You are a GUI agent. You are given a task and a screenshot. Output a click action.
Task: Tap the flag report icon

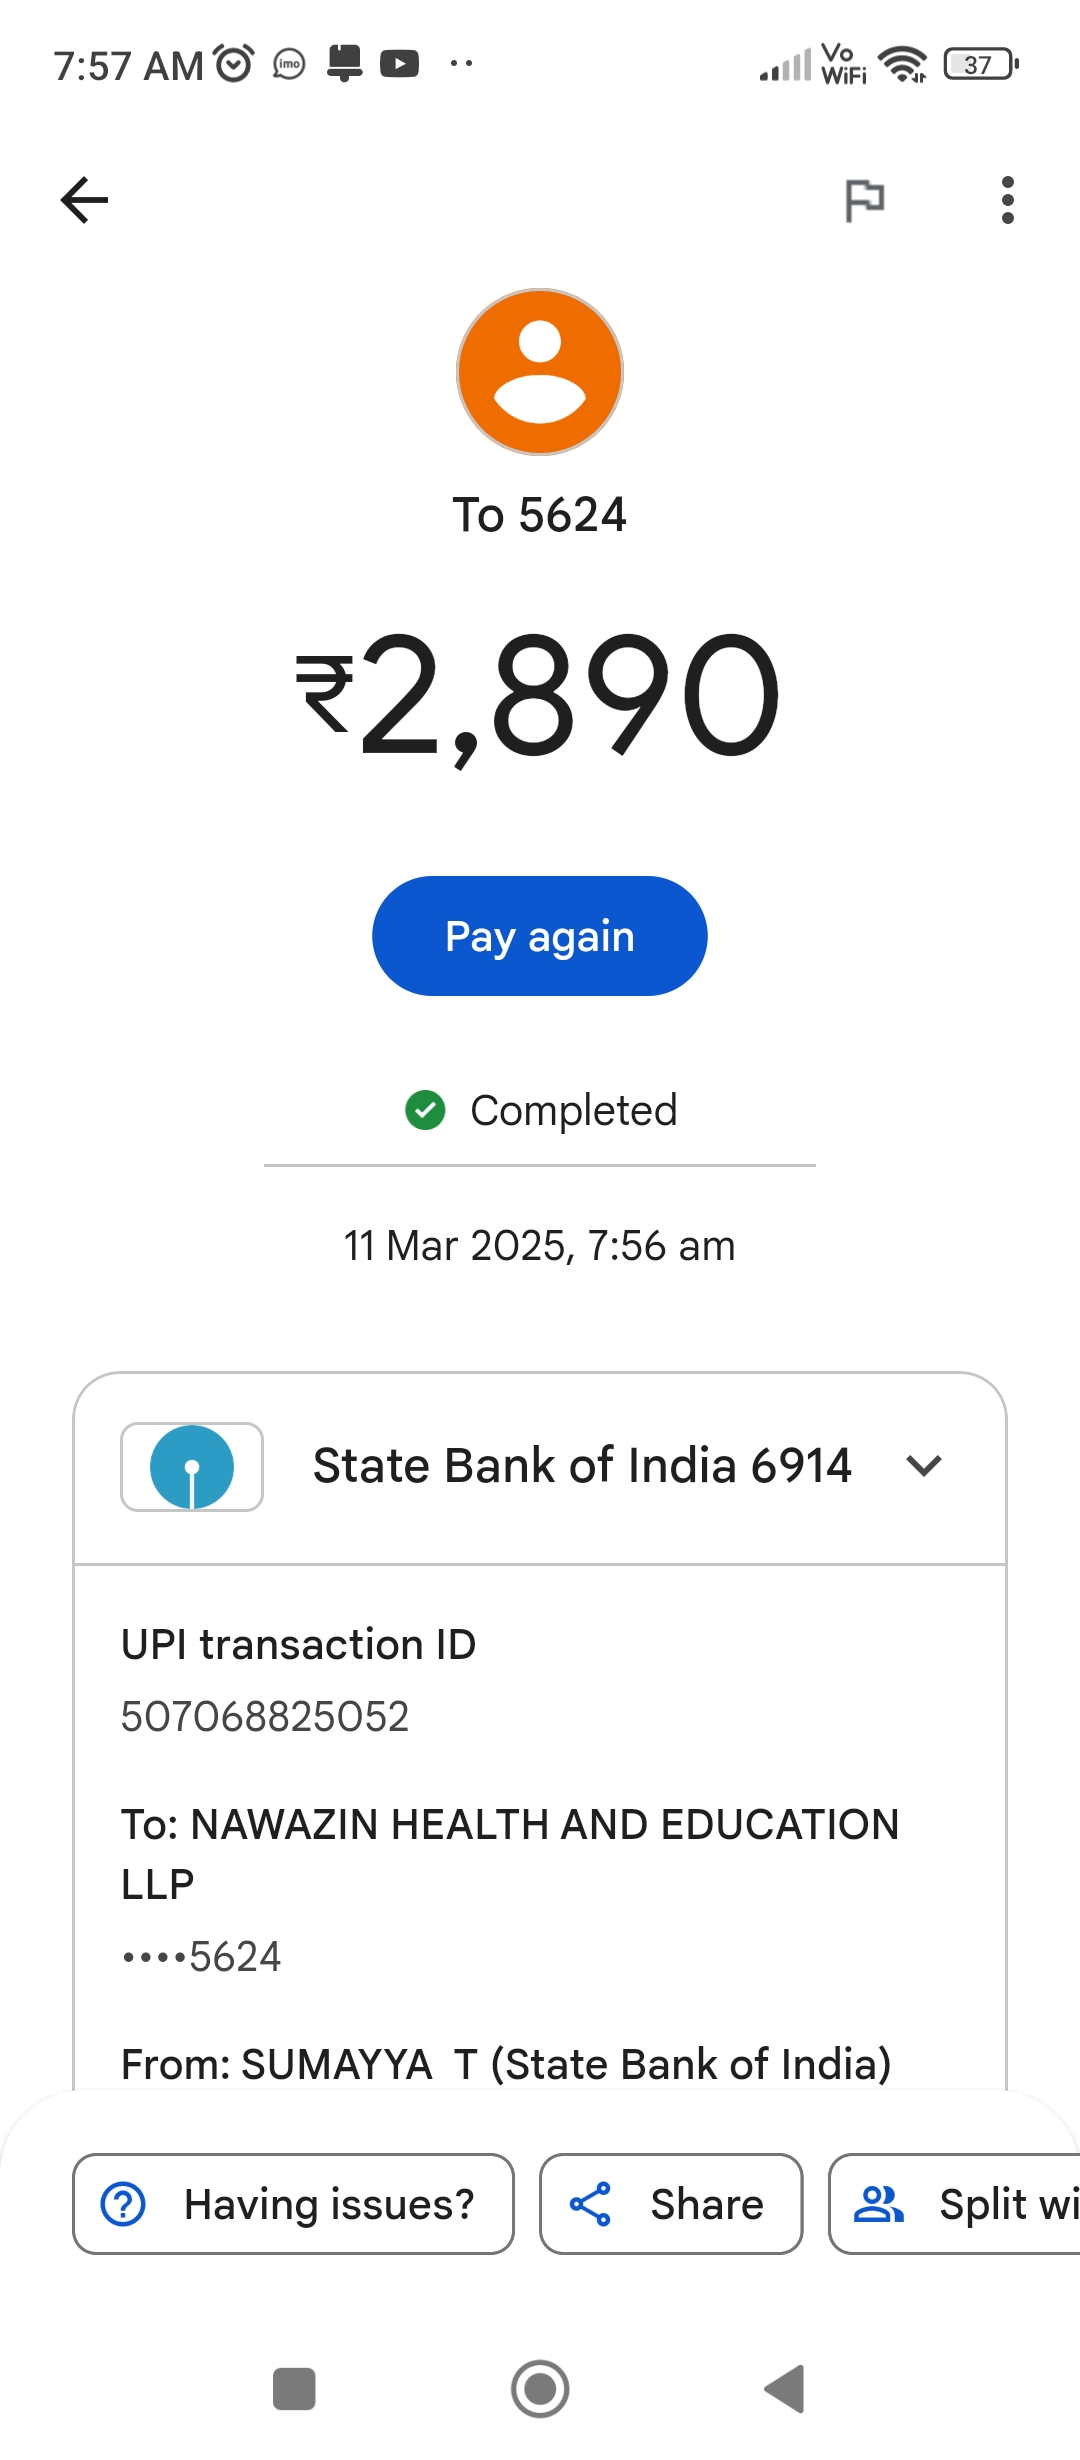pos(864,200)
